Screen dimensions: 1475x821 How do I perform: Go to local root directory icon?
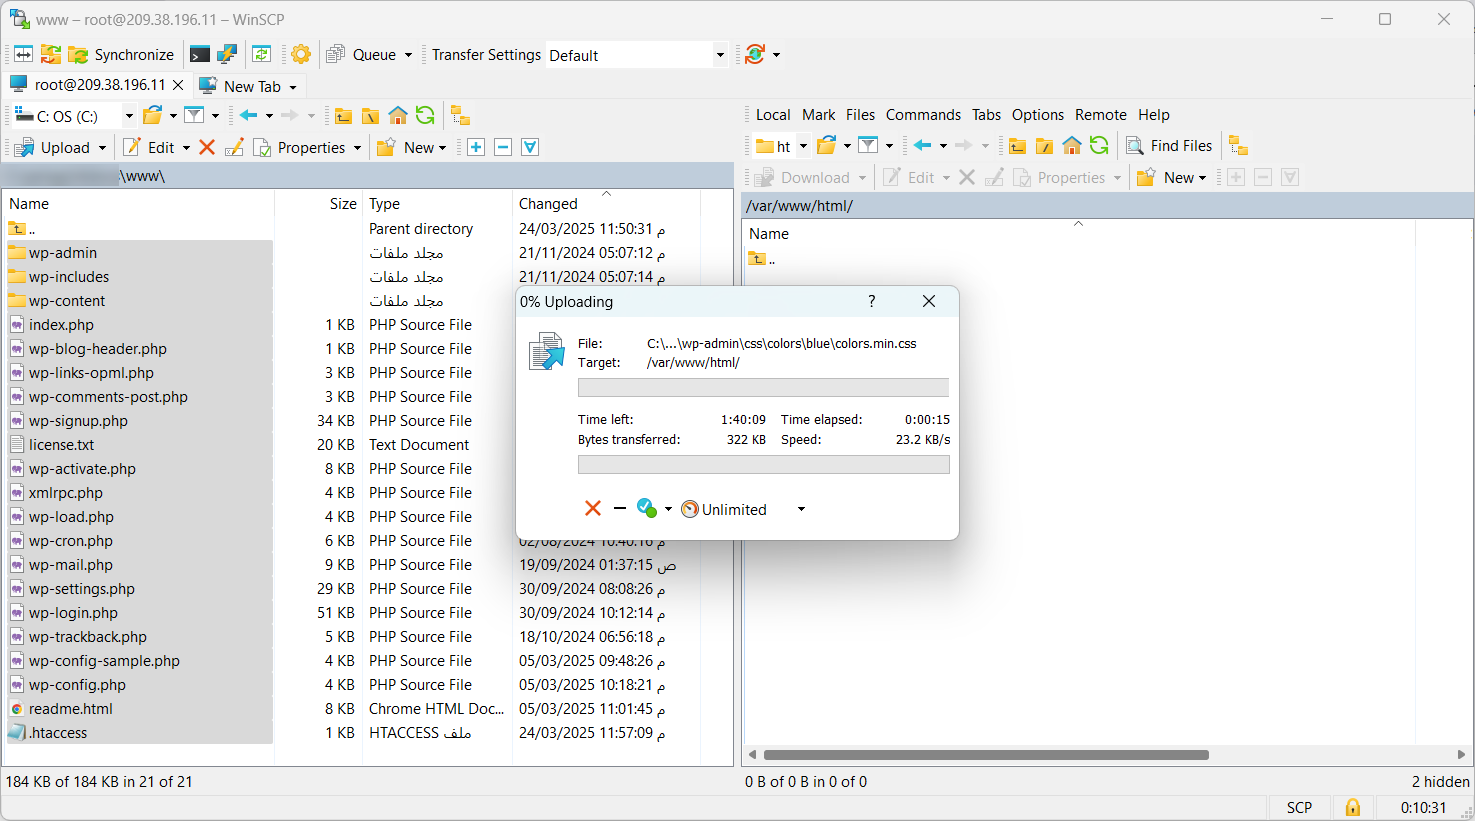tap(370, 116)
